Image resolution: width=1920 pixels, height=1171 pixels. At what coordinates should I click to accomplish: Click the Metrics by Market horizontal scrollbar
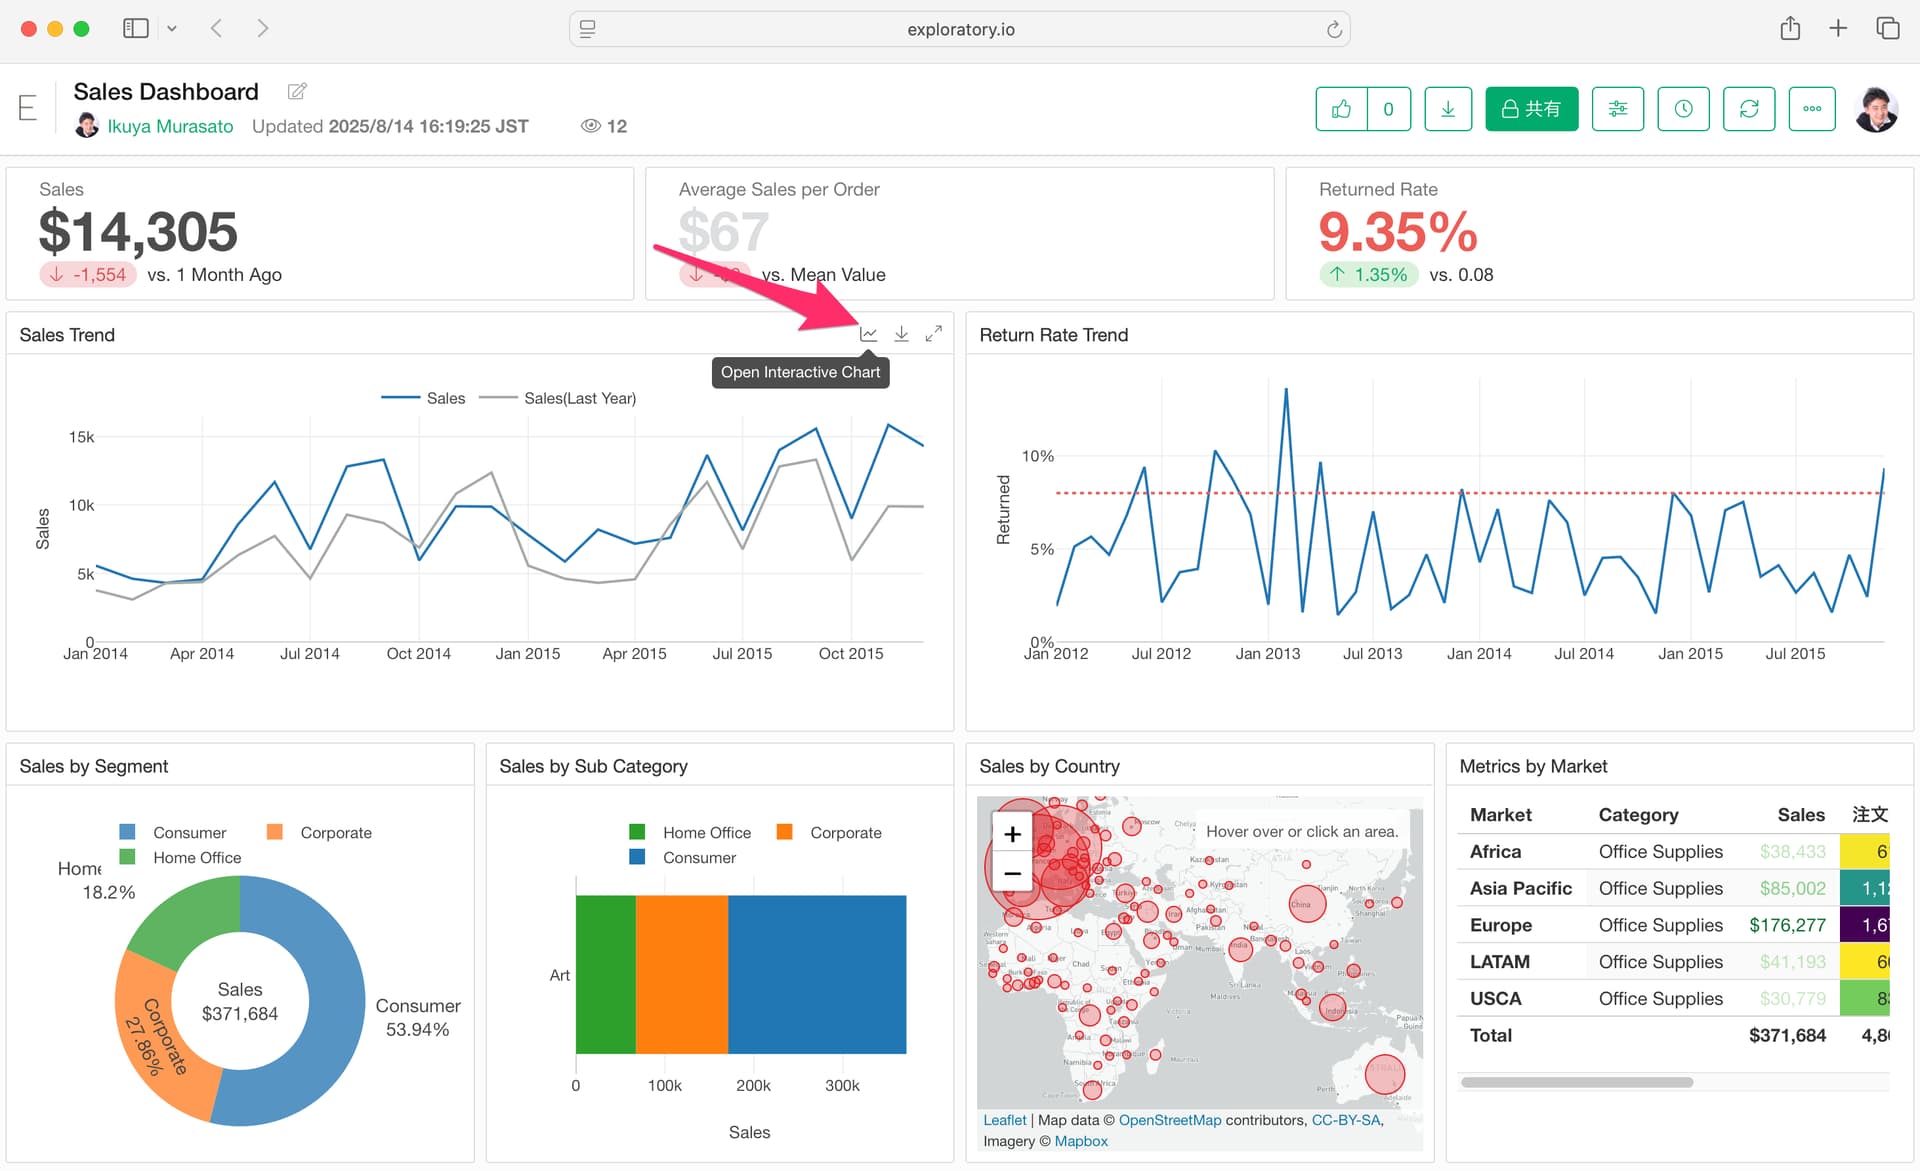pyautogui.click(x=1576, y=1082)
